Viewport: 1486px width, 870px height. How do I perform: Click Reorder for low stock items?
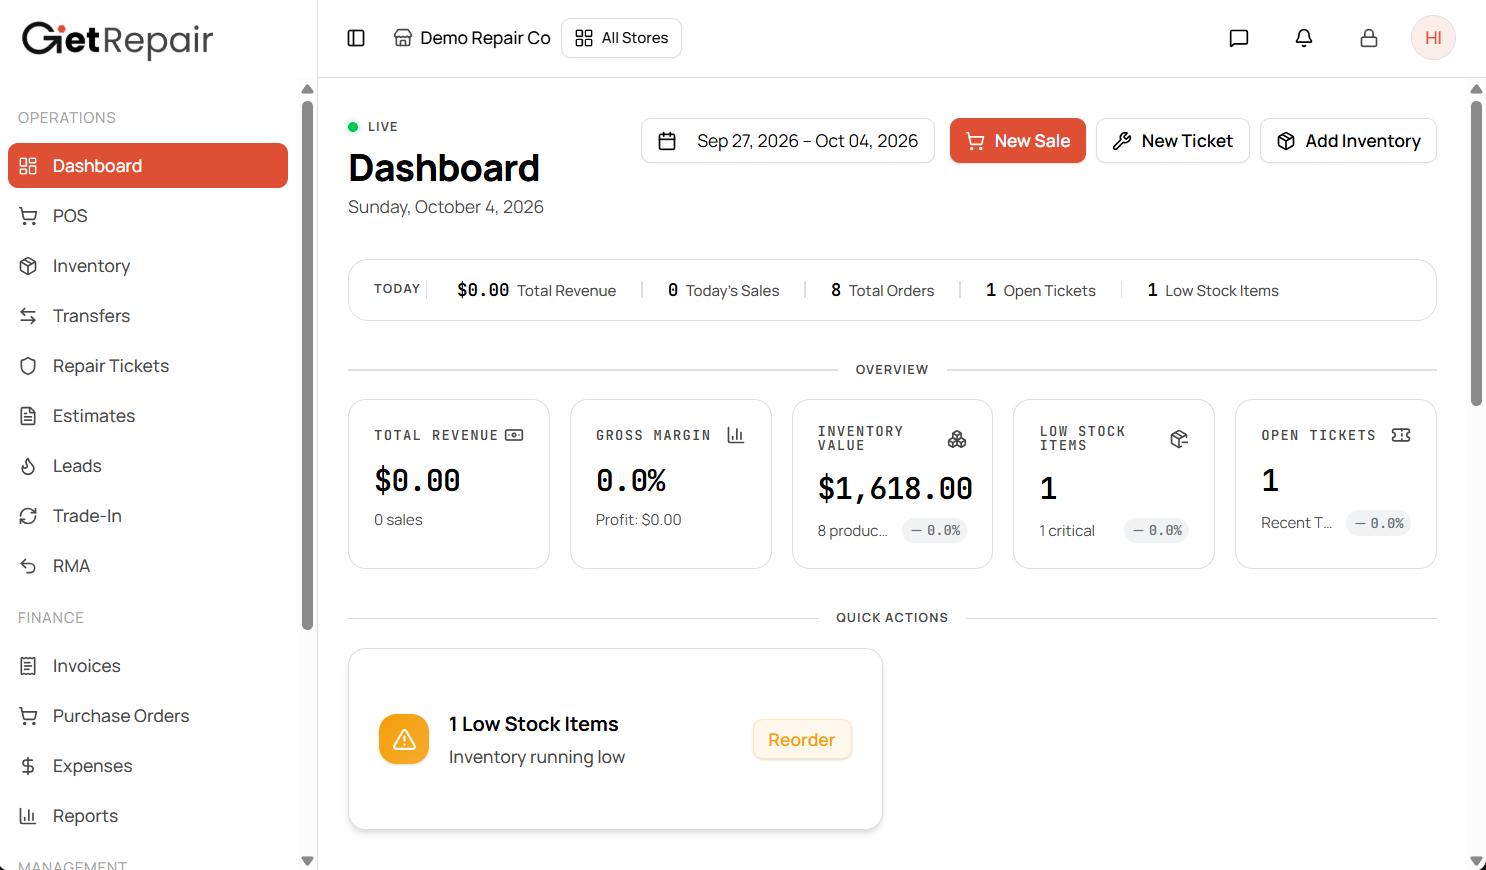tap(801, 740)
